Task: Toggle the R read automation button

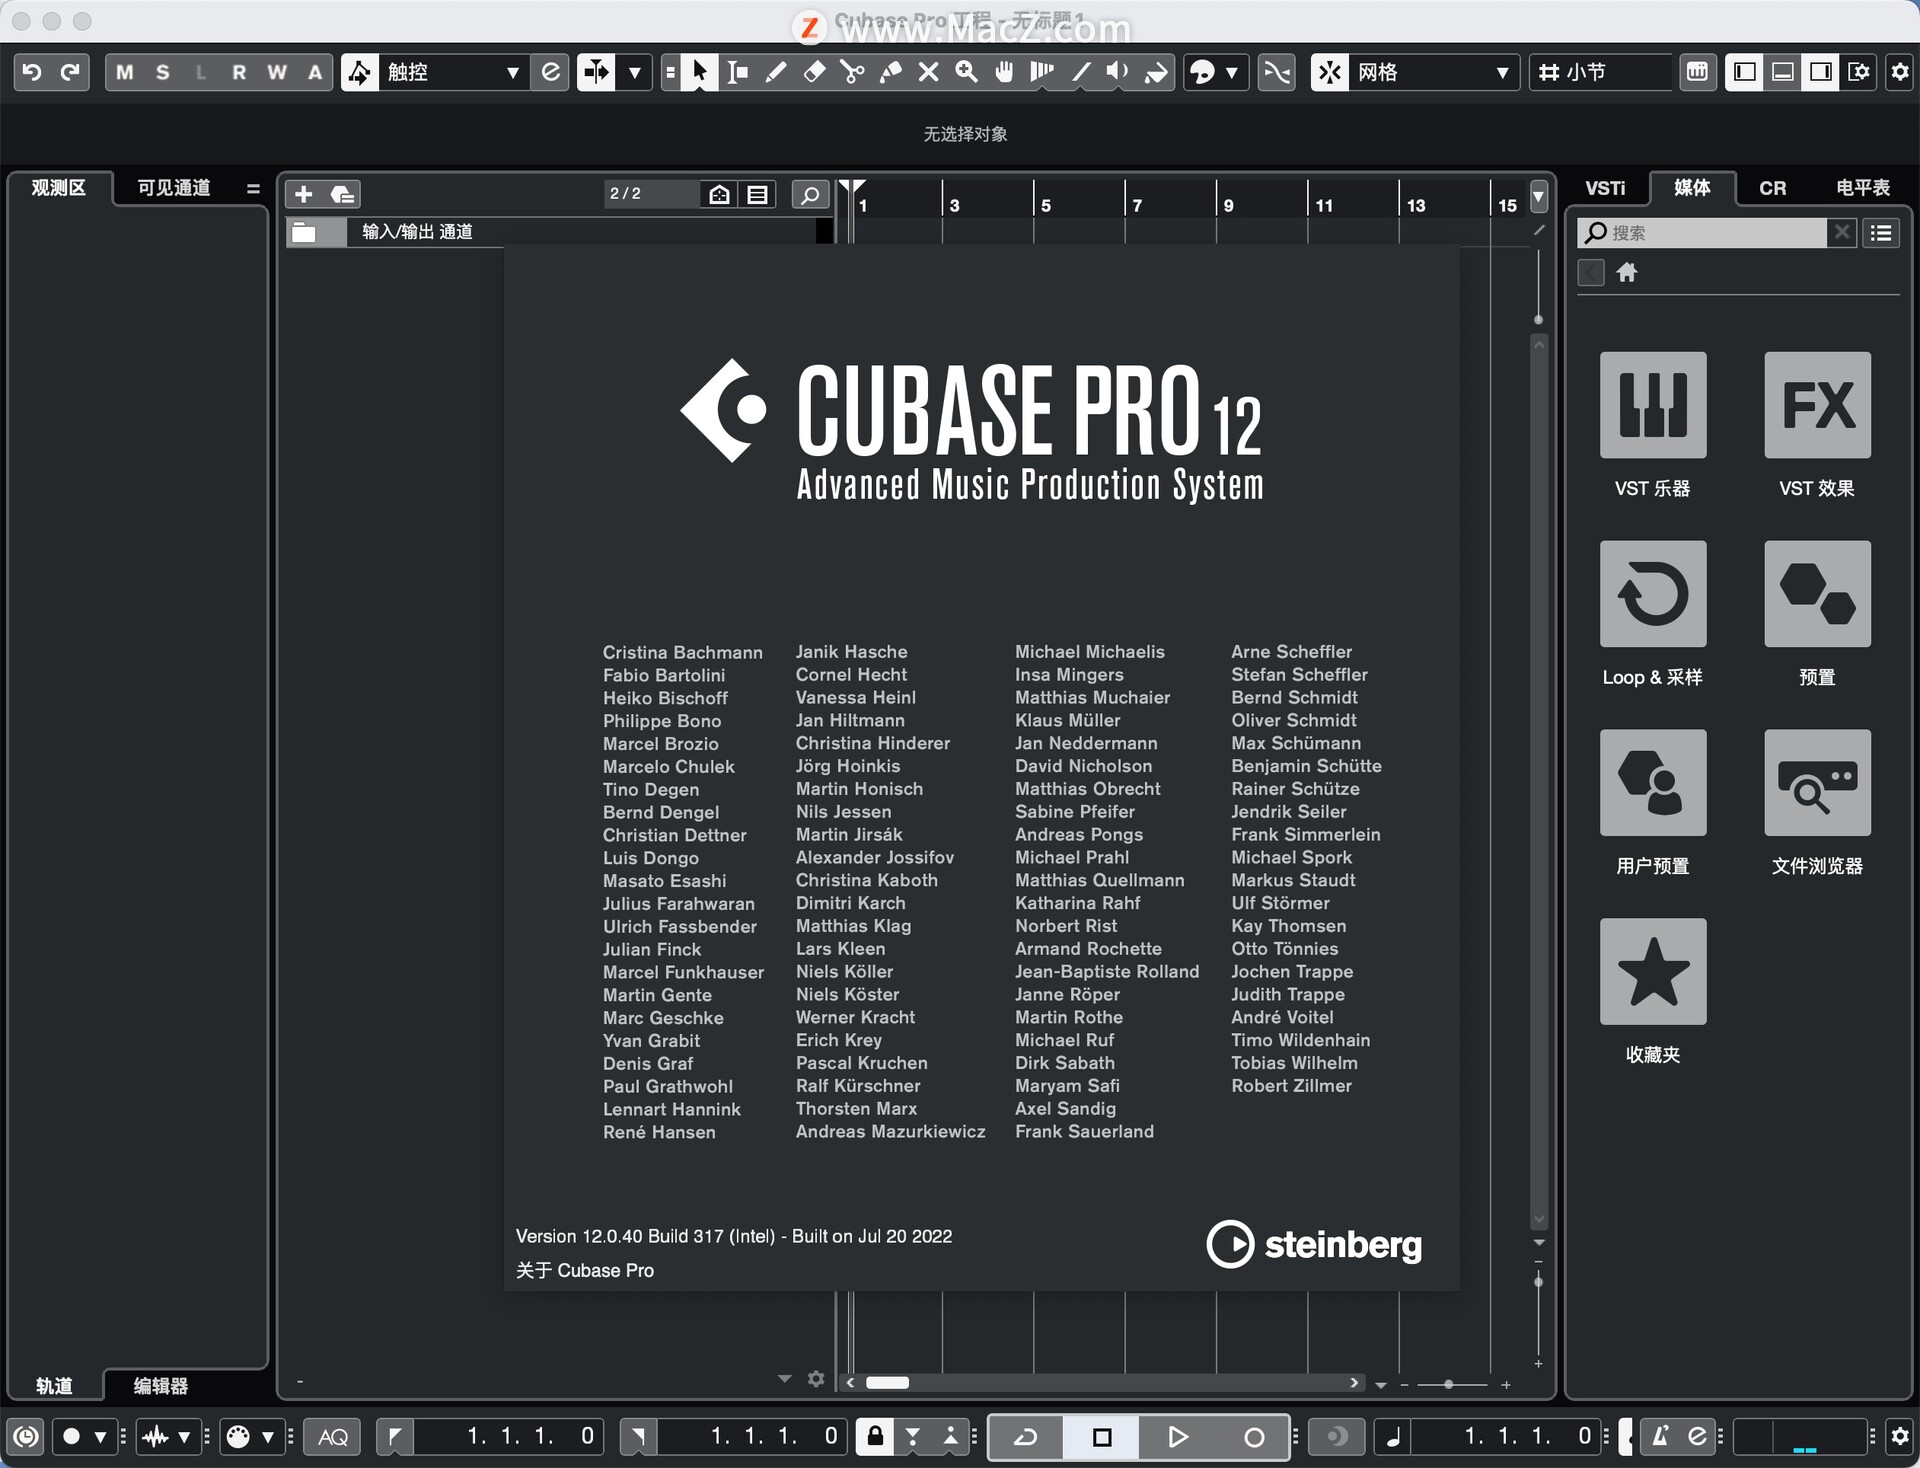Action: tap(239, 72)
